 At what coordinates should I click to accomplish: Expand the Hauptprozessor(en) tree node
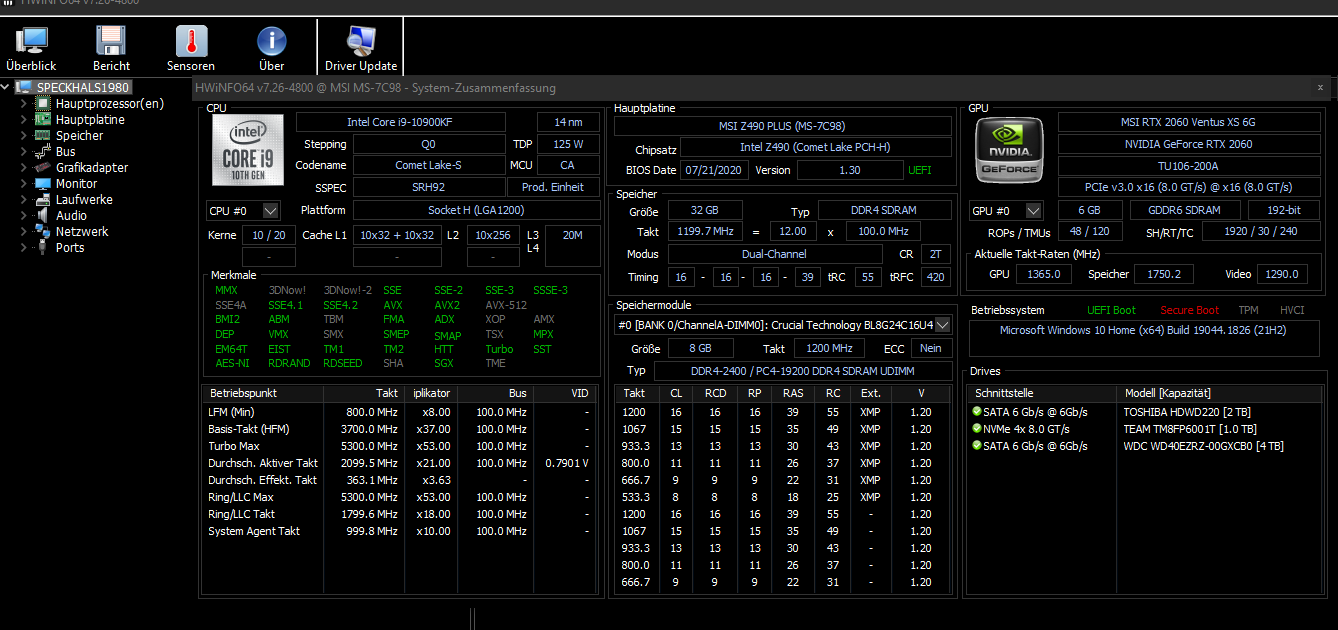point(24,103)
